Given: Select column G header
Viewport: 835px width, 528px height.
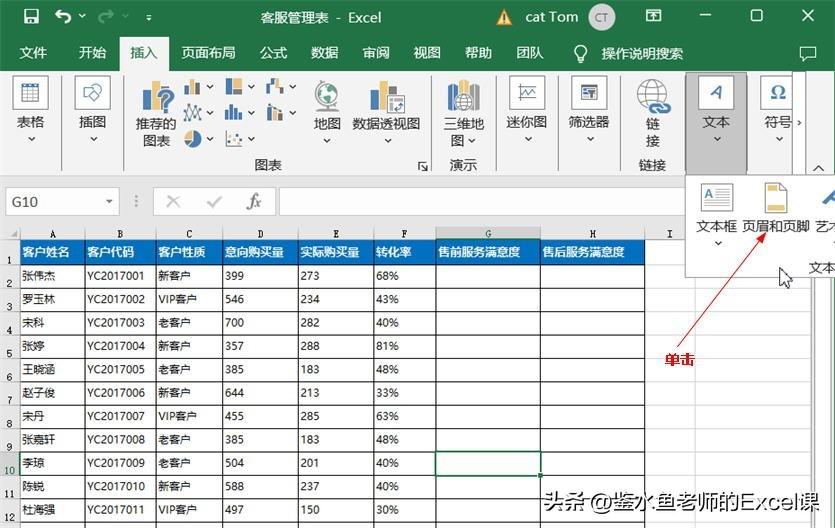Looking at the screenshot, I should coord(488,233).
